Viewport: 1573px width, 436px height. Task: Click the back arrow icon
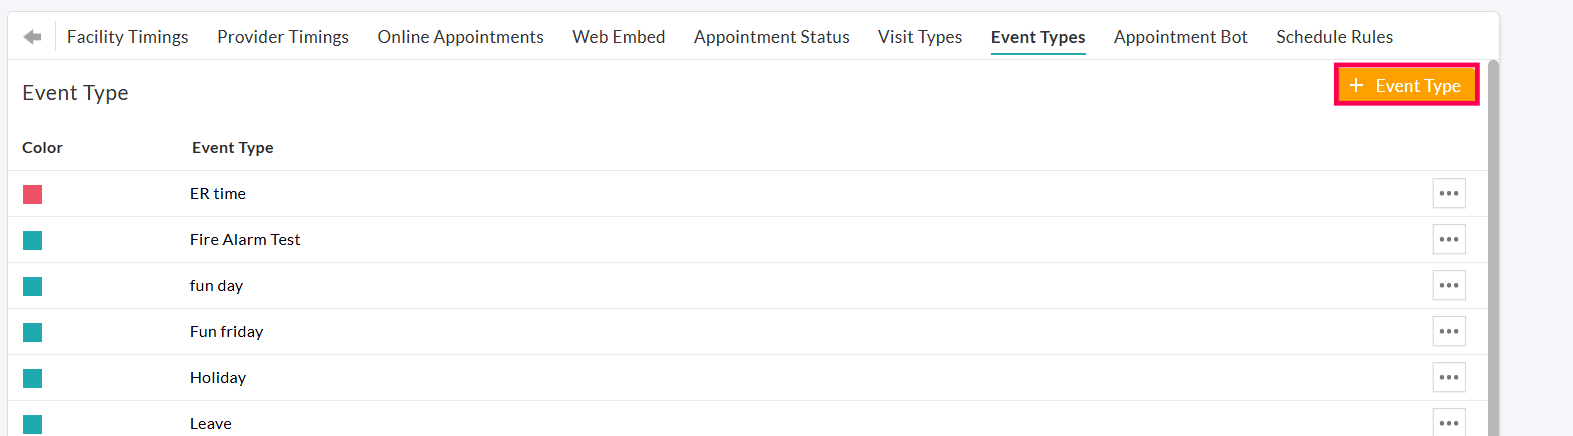(33, 37)
